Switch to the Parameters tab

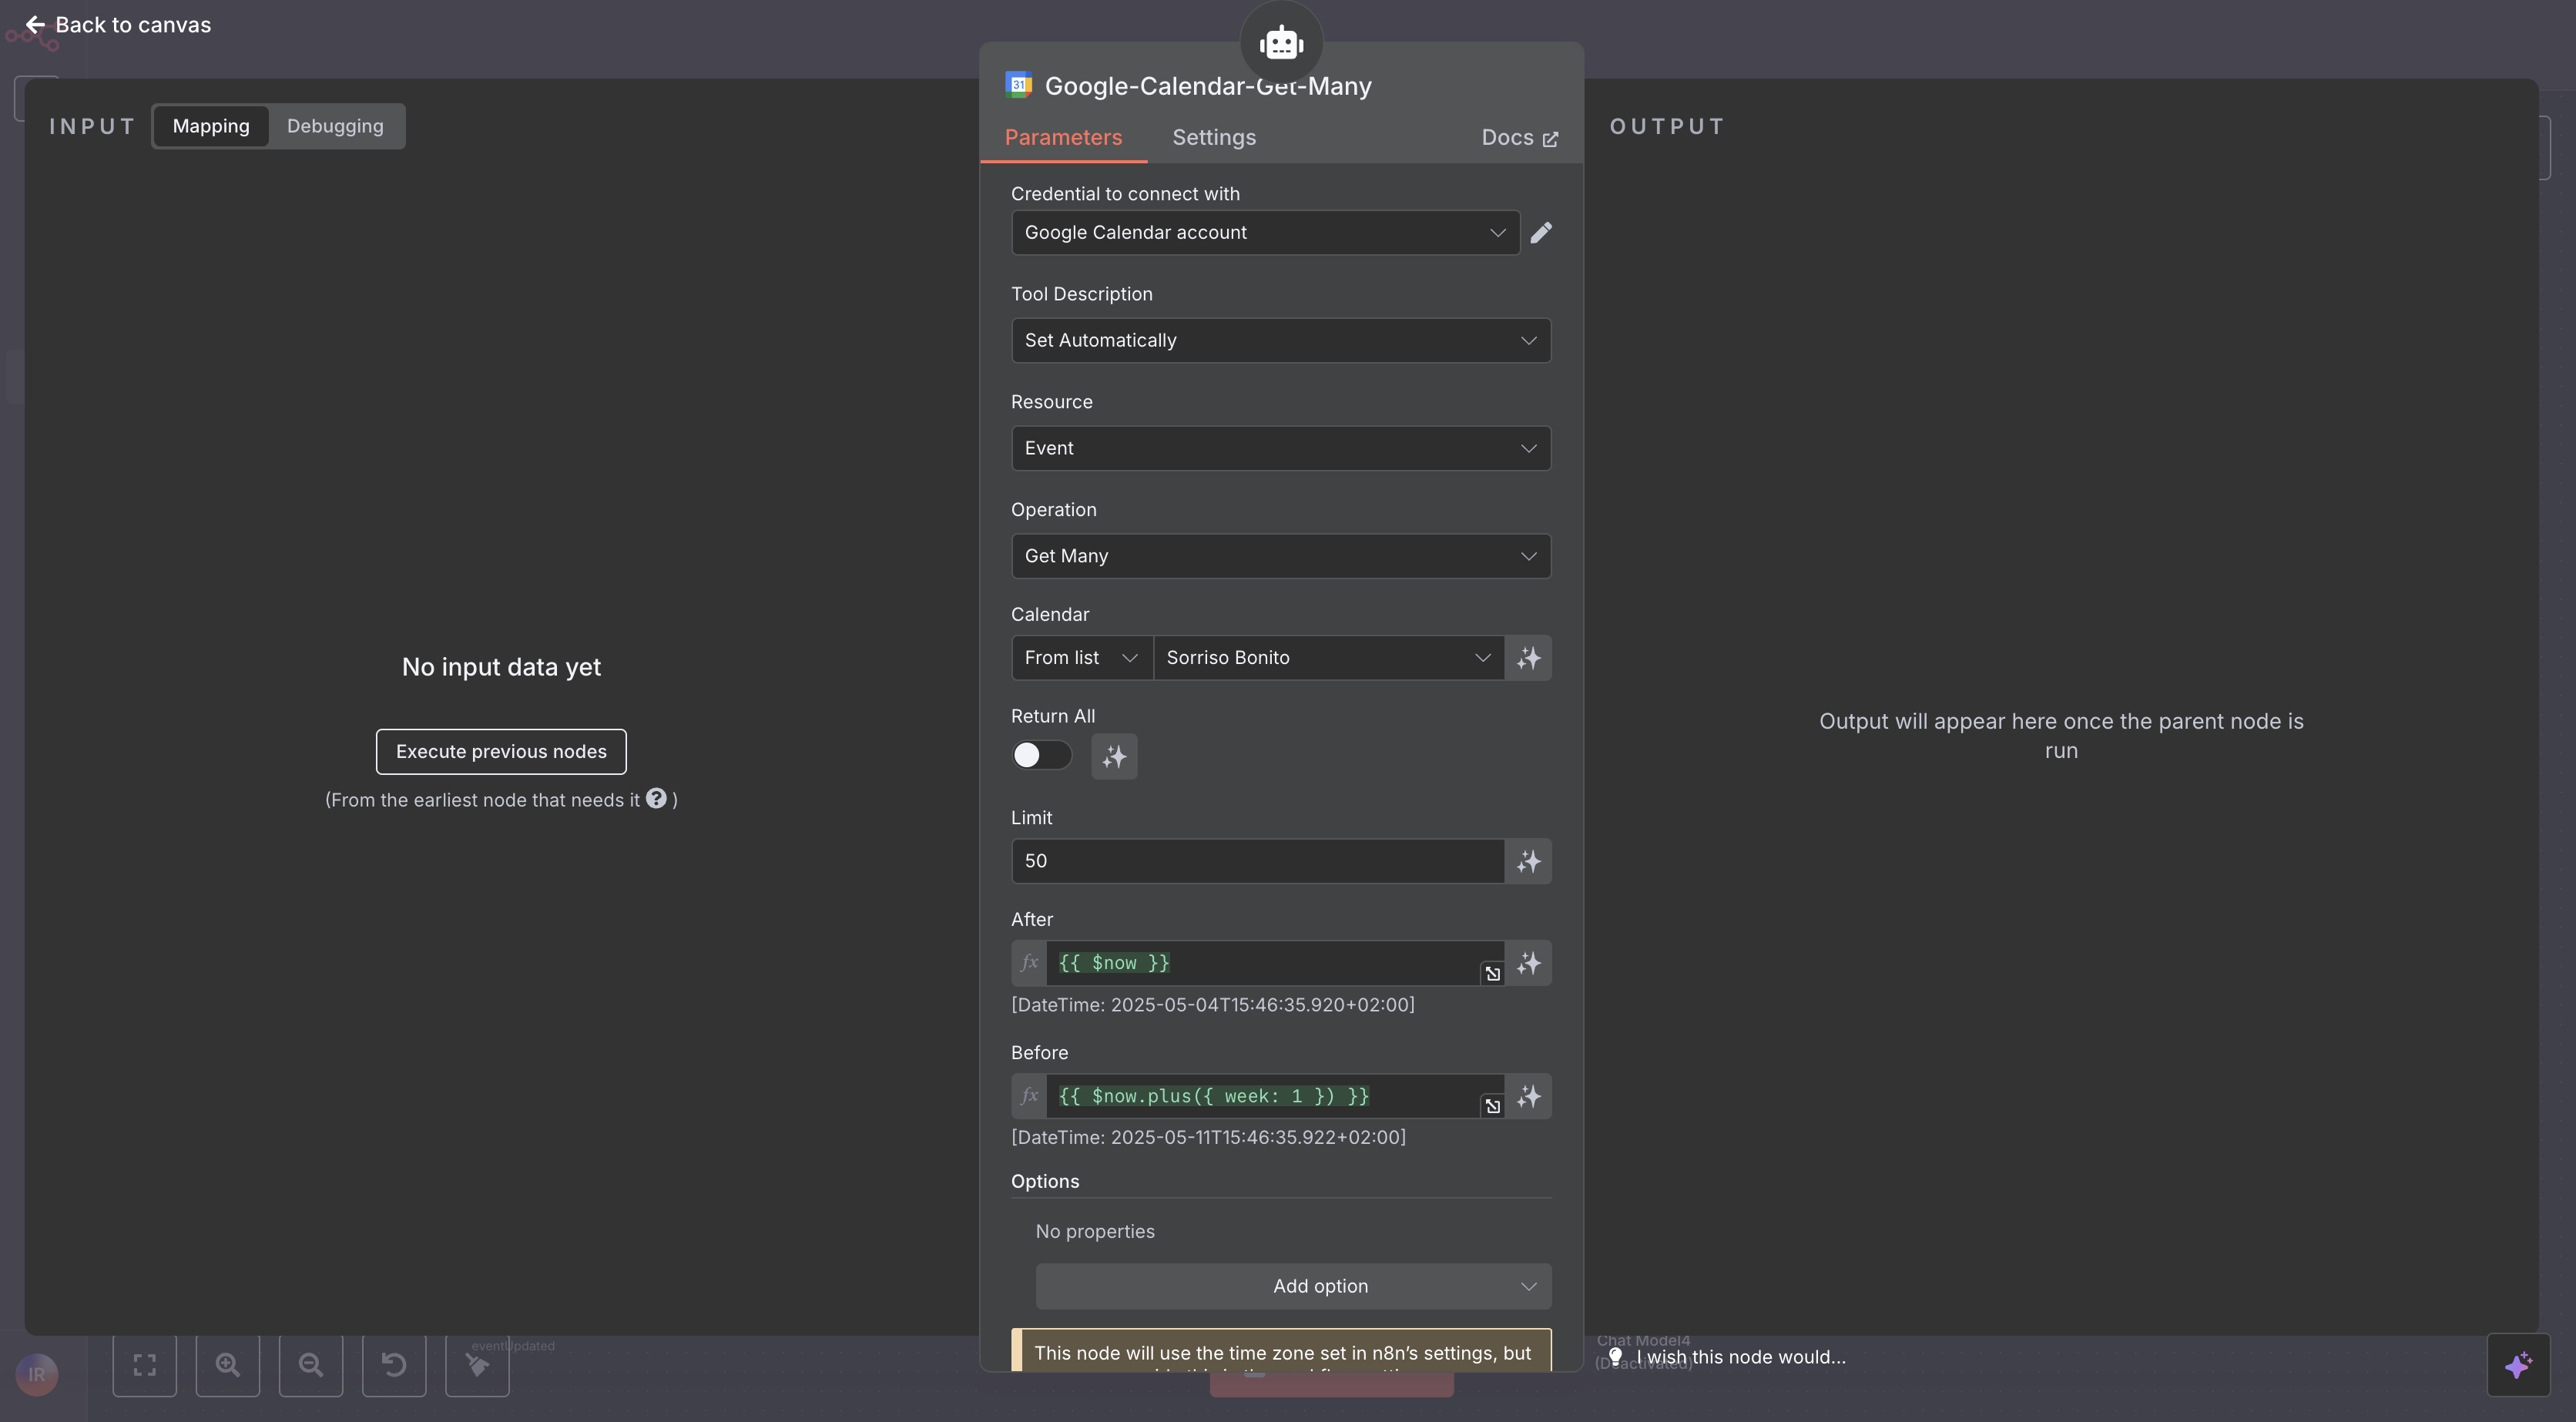1063,138
